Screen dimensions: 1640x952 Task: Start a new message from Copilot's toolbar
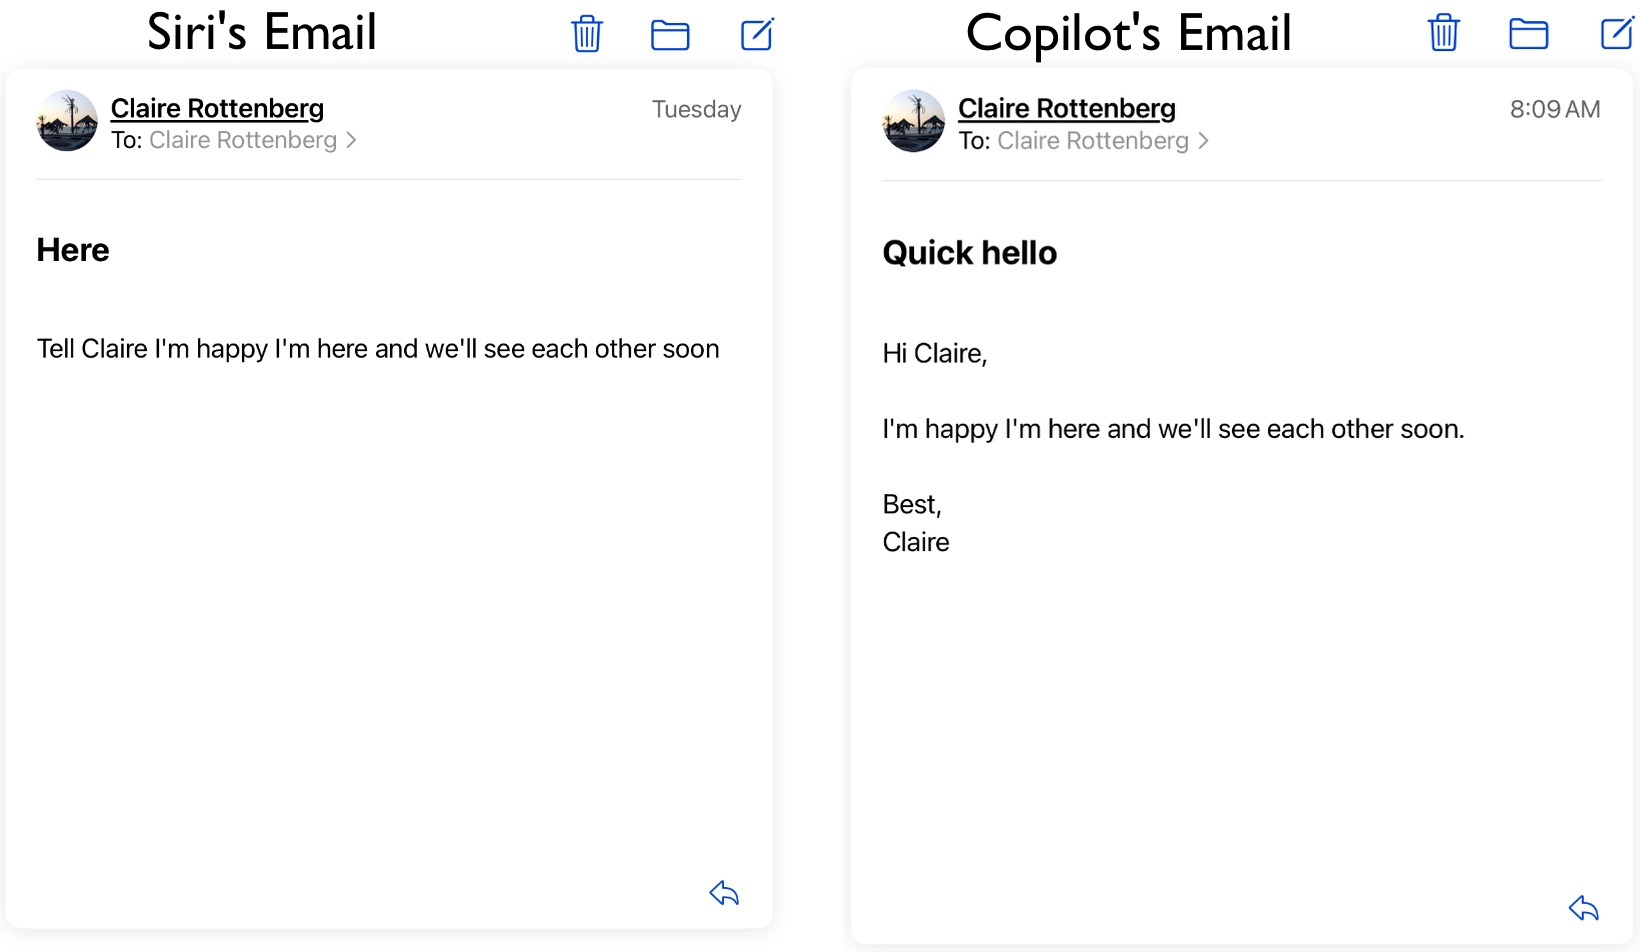(1618, 34)
